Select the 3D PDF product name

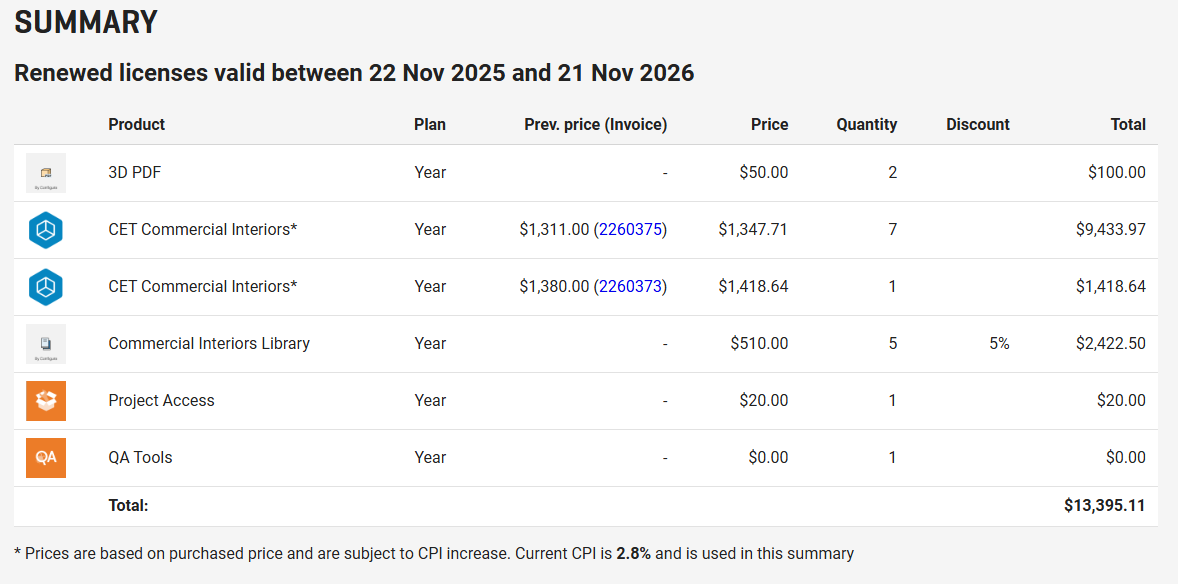(x=134, y=173)
